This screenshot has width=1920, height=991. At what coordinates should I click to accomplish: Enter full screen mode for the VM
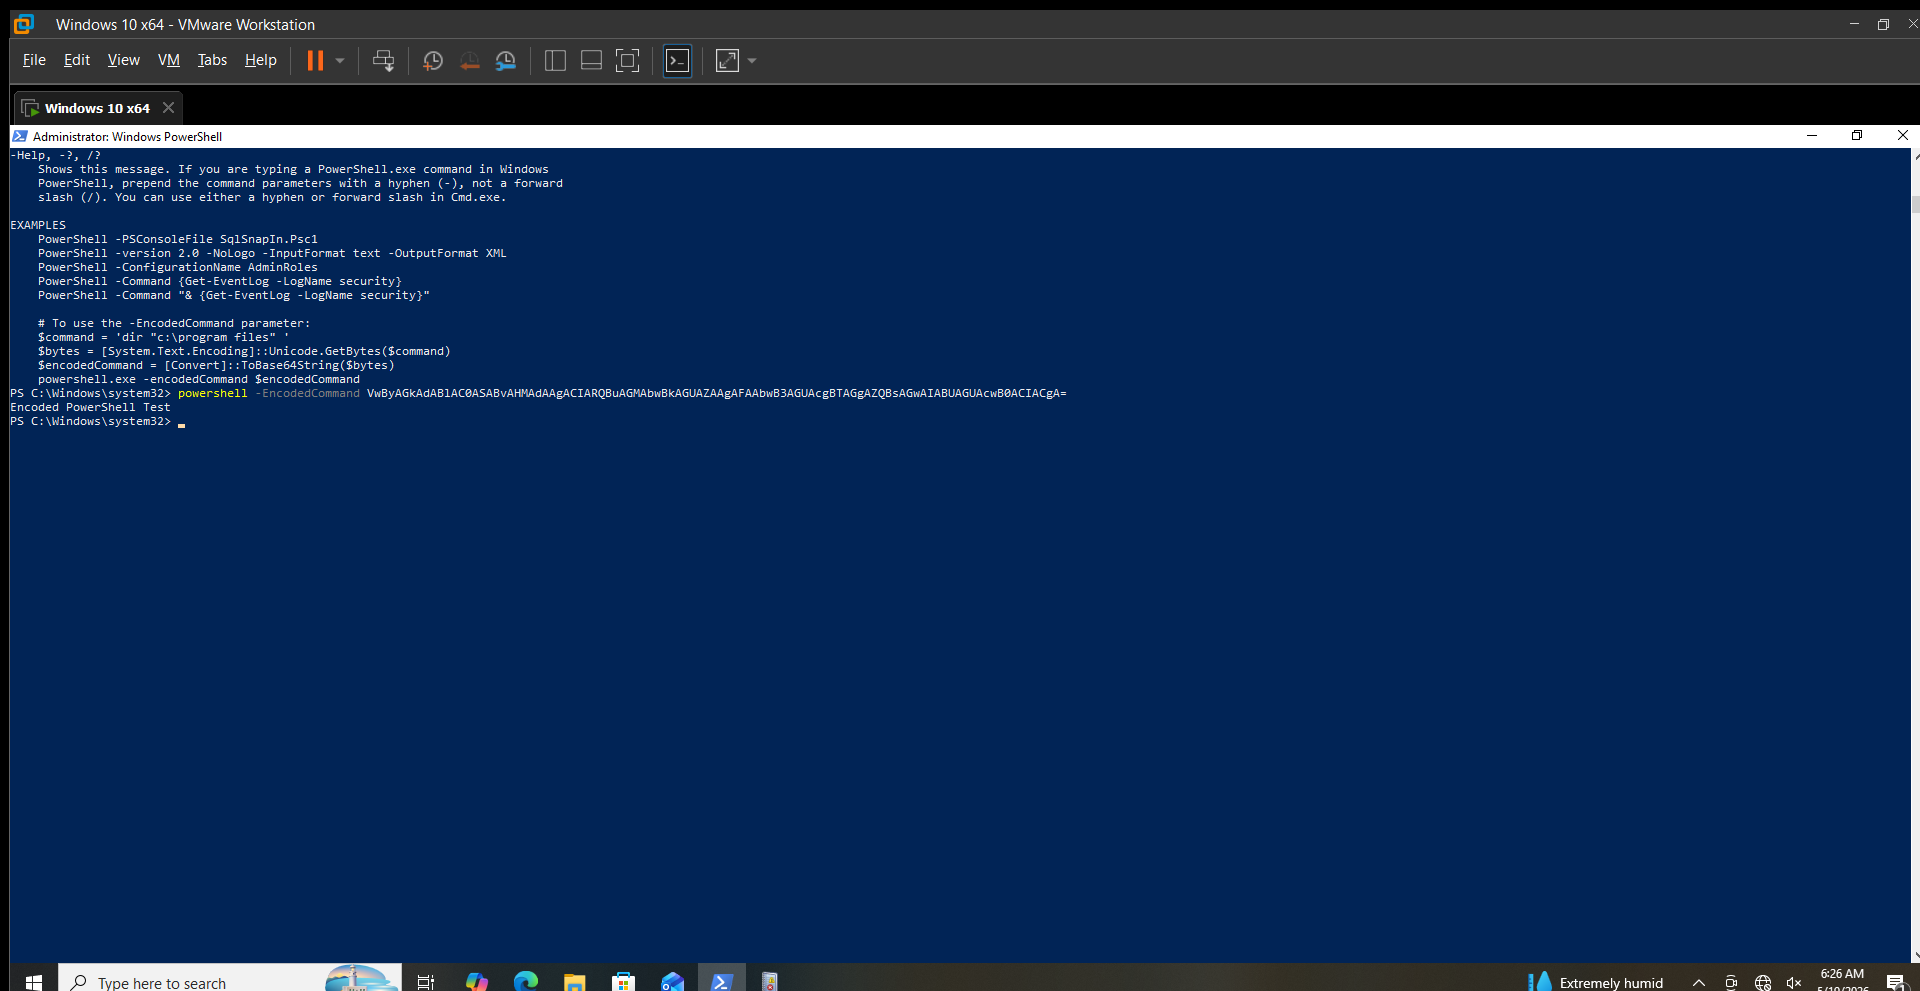point(627,61)
